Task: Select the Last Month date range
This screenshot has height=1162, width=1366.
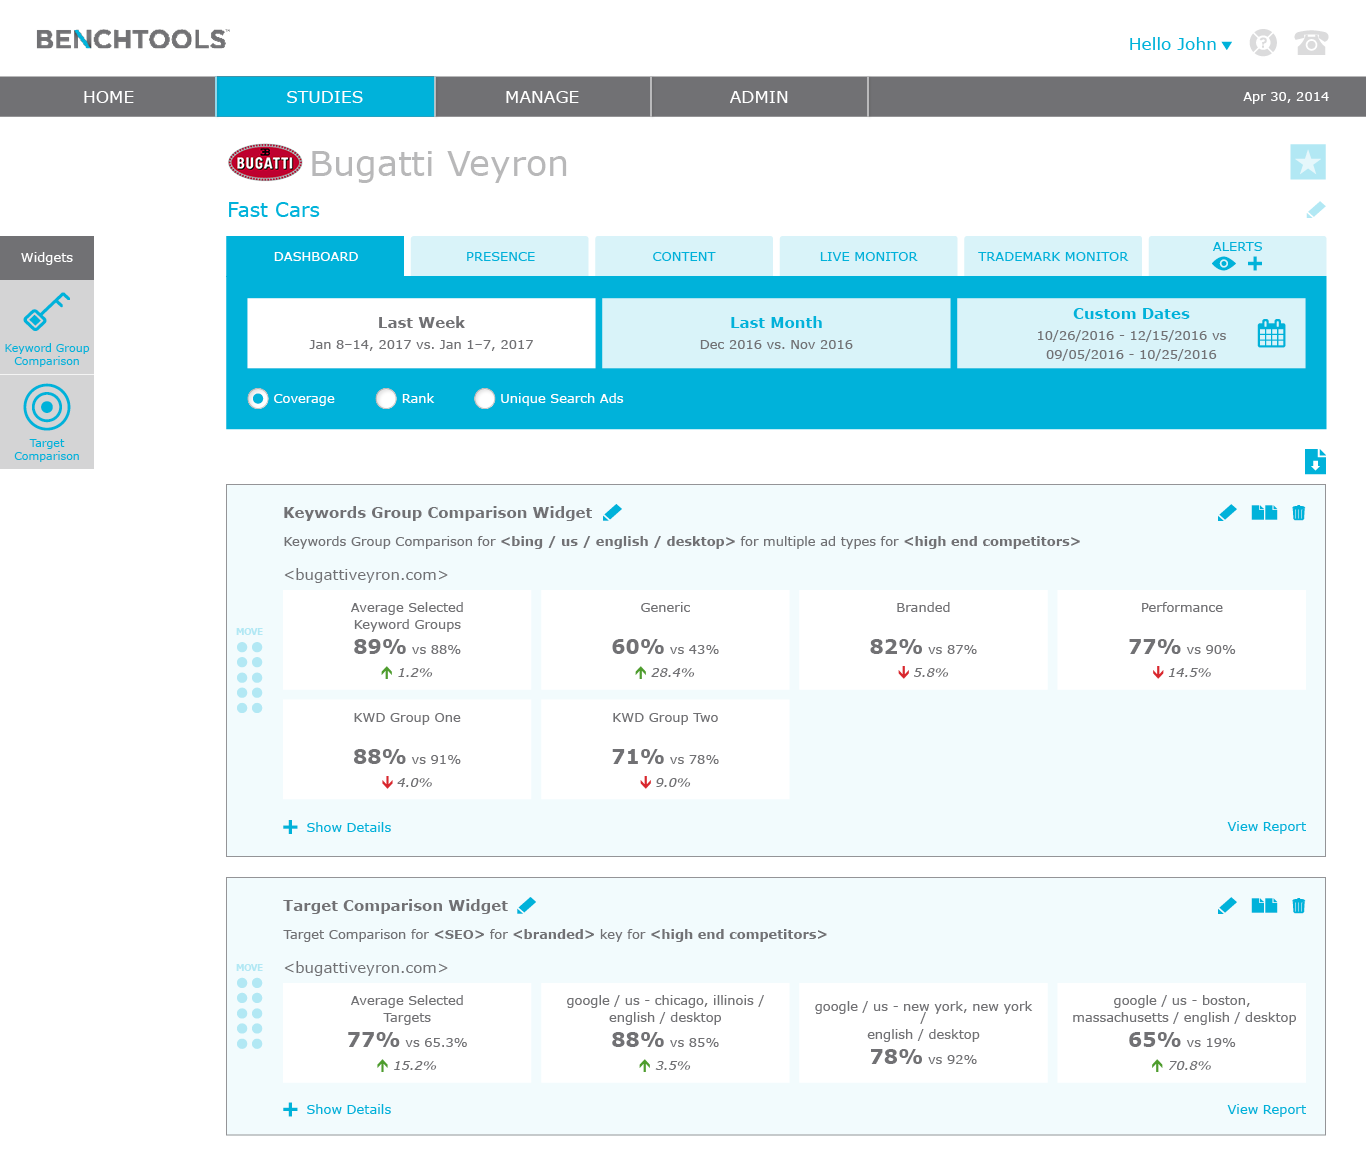Action: coord(776,333)
